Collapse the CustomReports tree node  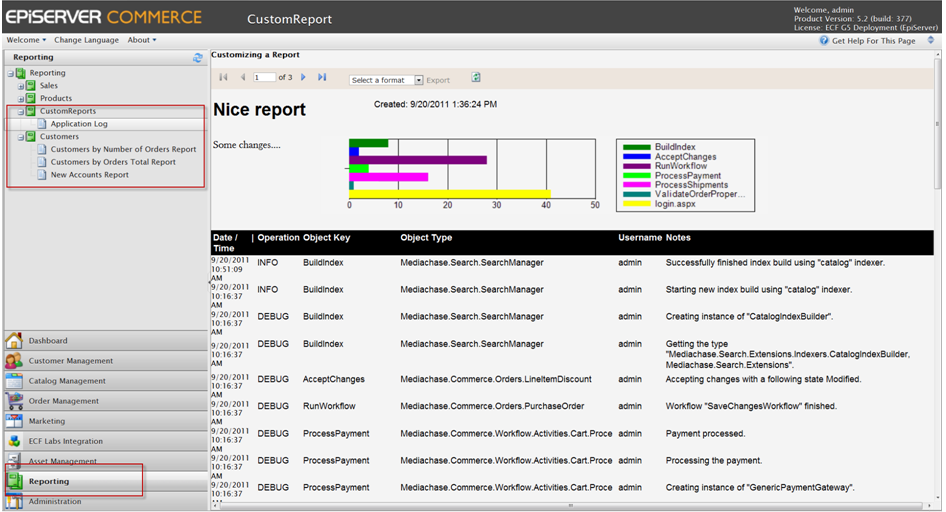click(x=19, y=111)
